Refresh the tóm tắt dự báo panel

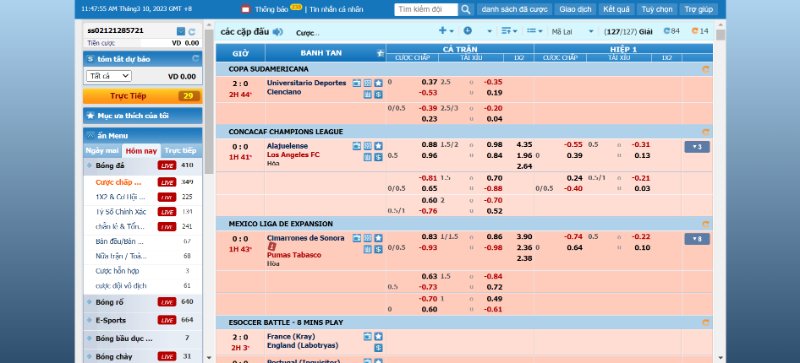(195, 59)
